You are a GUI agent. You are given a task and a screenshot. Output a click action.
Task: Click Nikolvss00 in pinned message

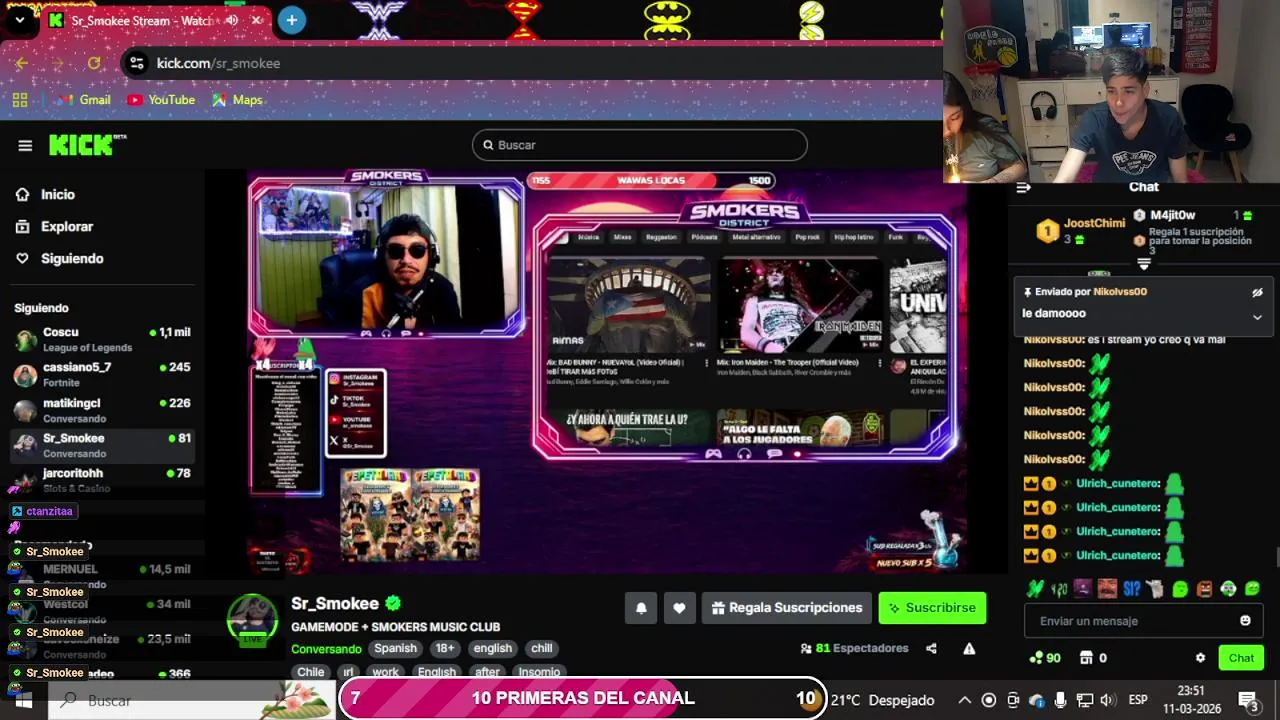coord(1120,292)
